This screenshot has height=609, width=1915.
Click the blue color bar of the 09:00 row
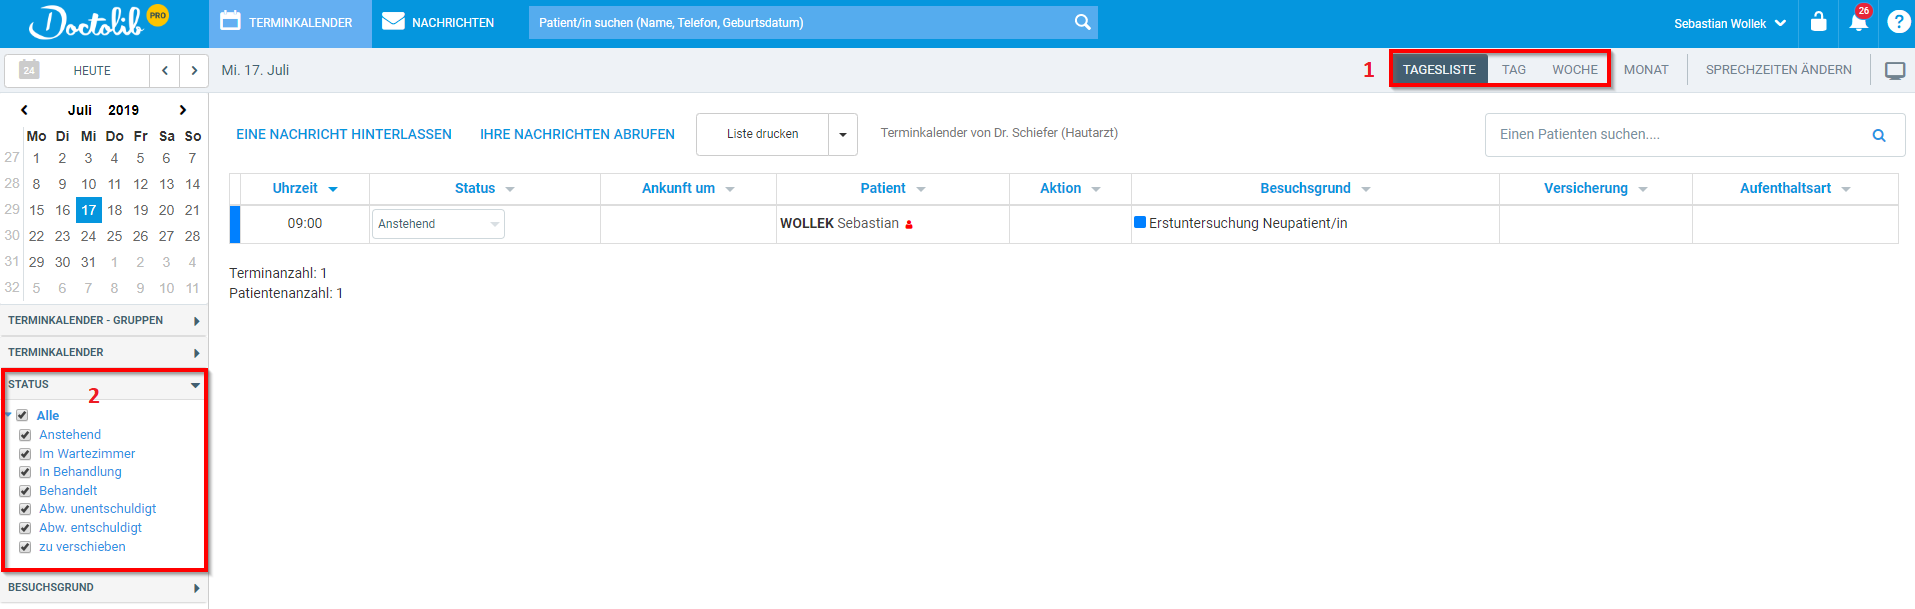click(235, 224)
